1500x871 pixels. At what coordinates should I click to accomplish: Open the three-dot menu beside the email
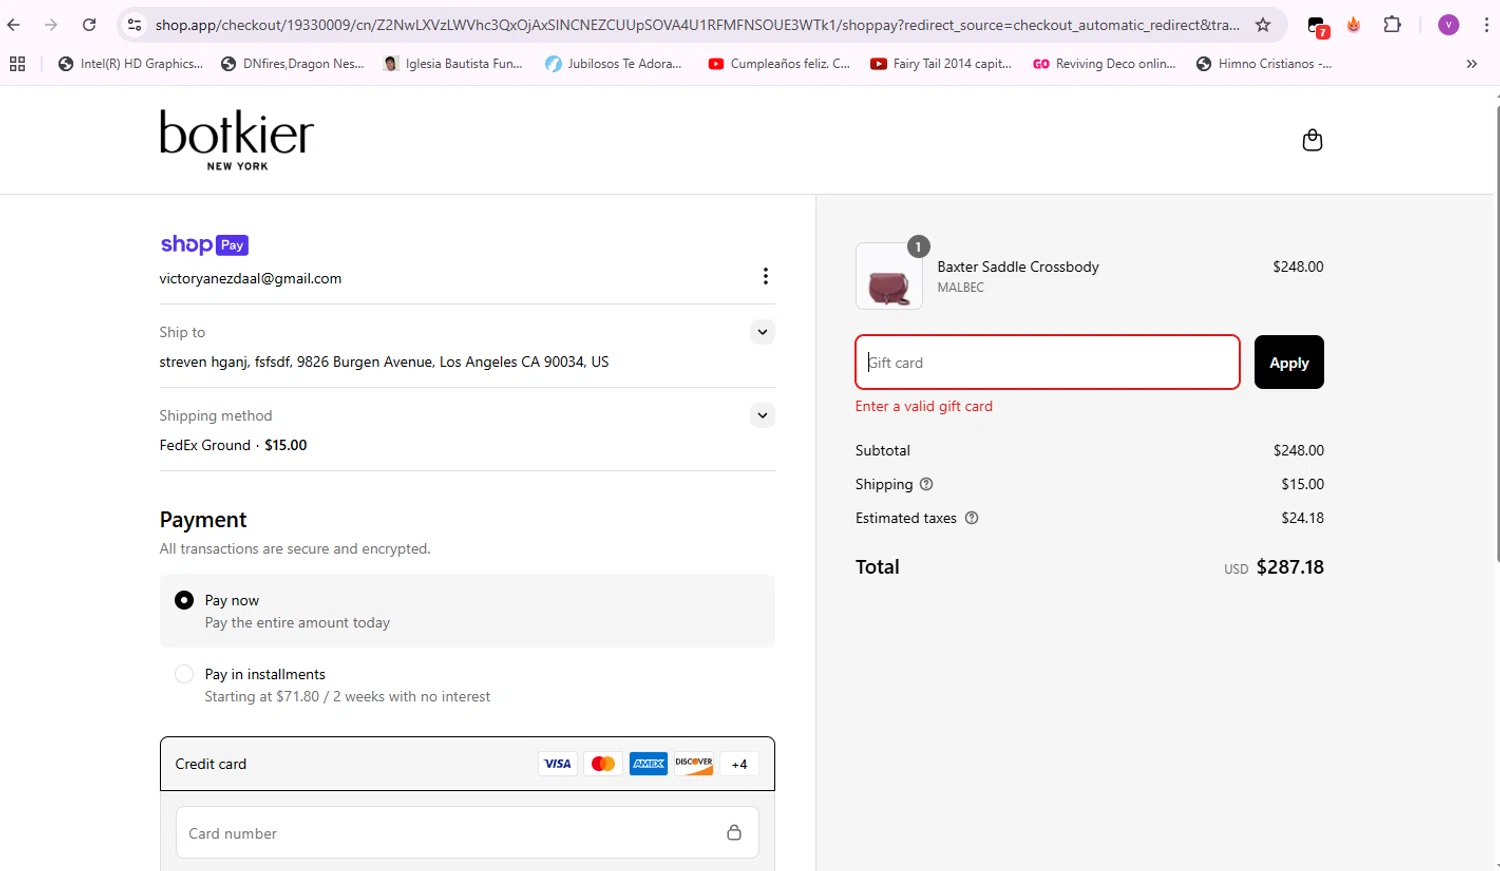pos(765,276)
